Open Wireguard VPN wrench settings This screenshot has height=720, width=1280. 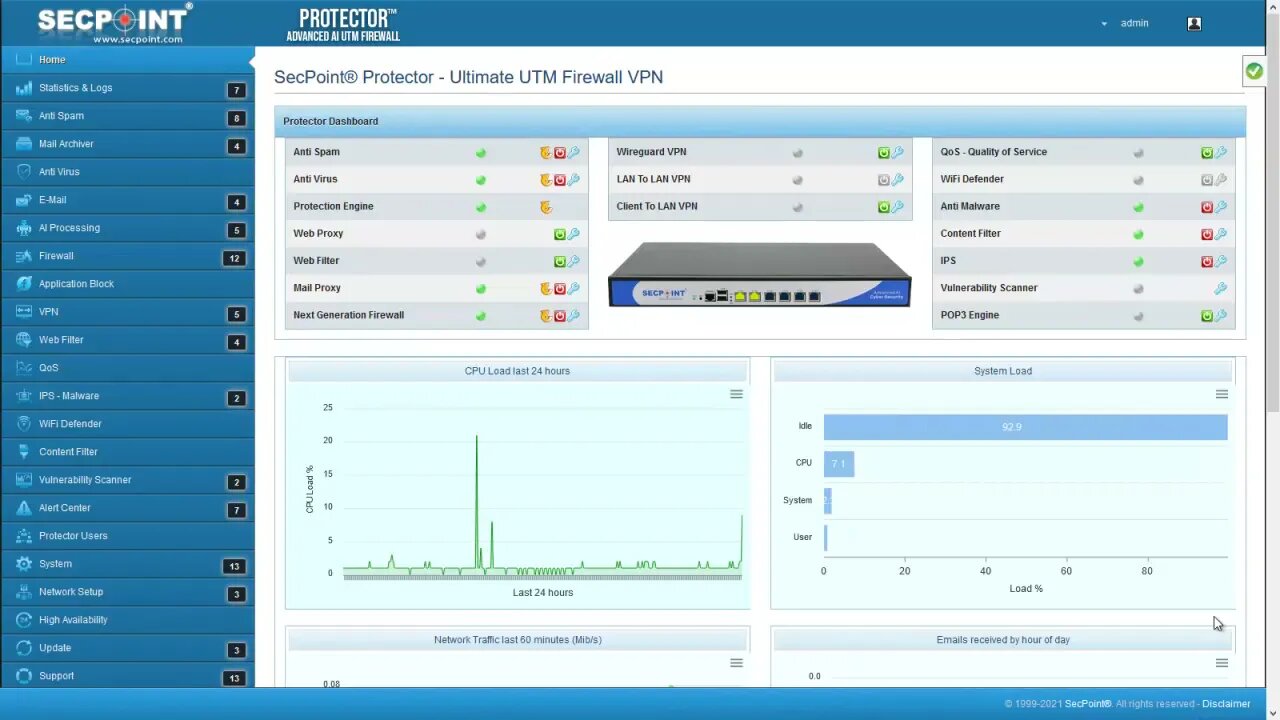point(897,153)
